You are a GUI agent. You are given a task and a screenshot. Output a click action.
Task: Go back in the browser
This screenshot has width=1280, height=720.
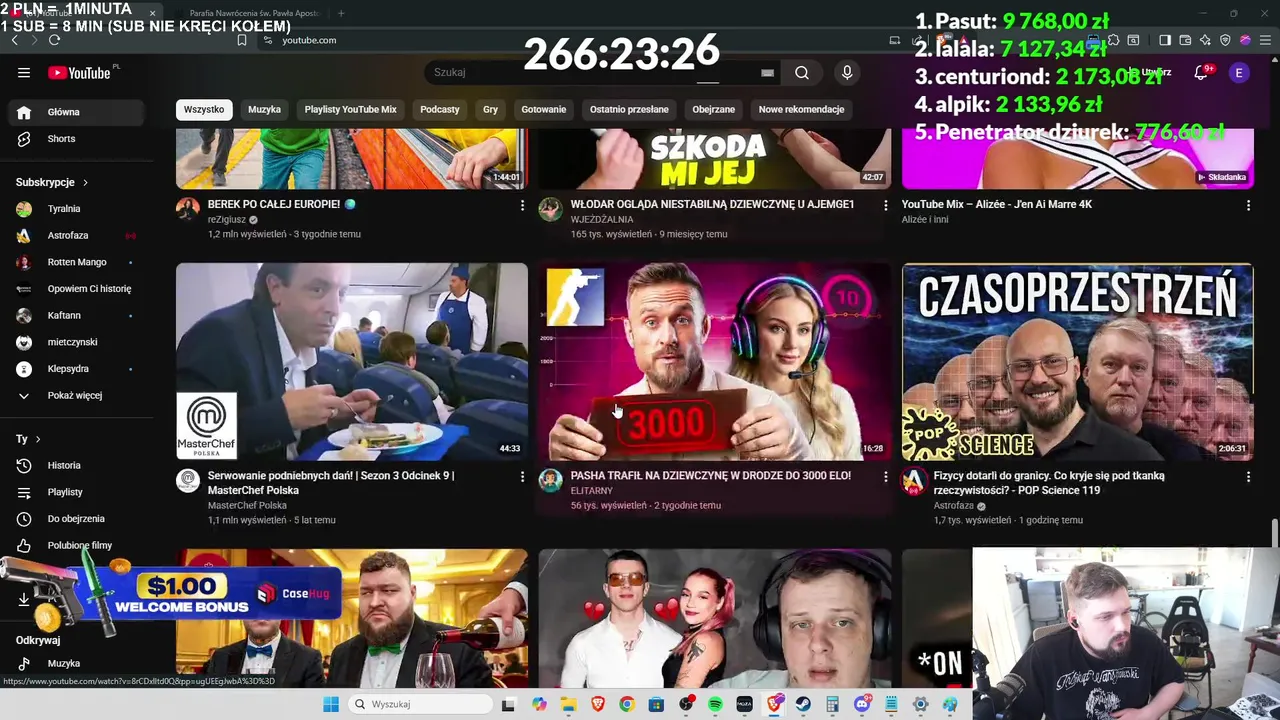point(14,40)
